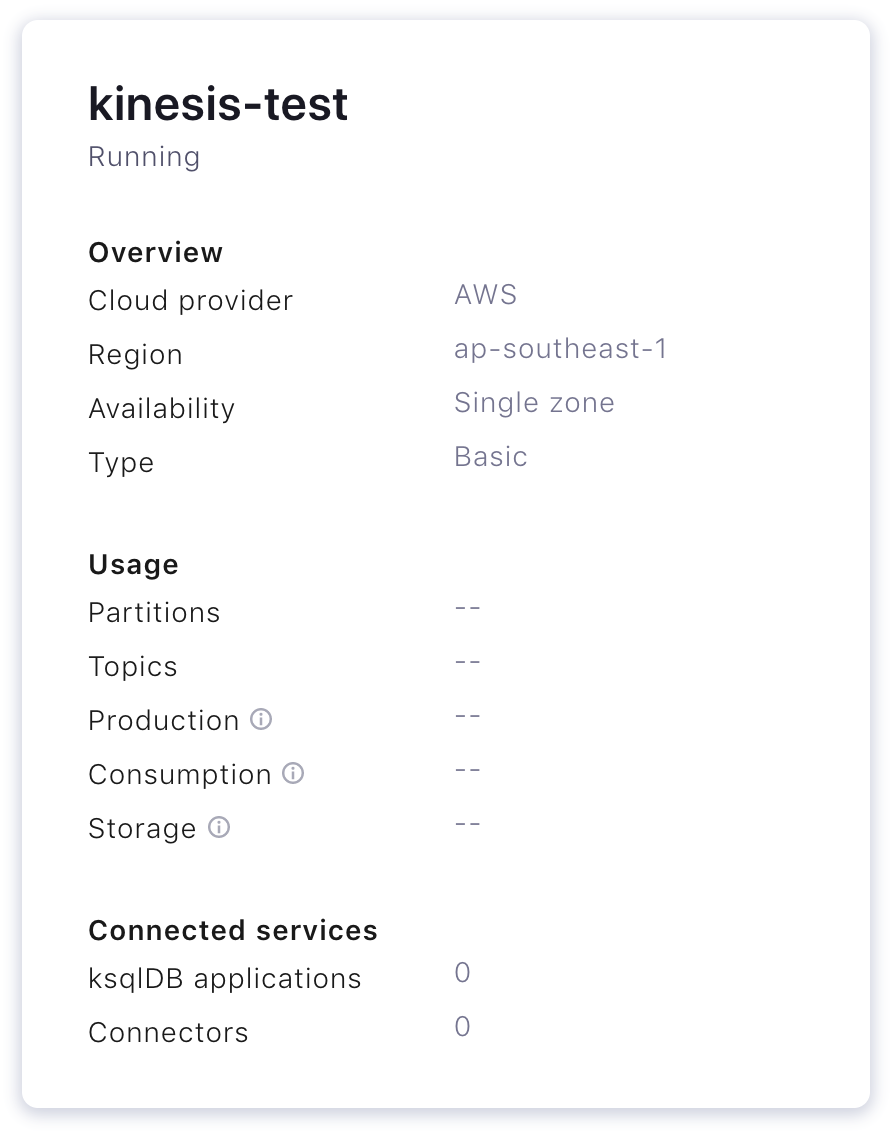The height and width of the screenshot is (1134, 892).
Task: Click the ap-southeast-1 region value
Action: pos(560,349)
